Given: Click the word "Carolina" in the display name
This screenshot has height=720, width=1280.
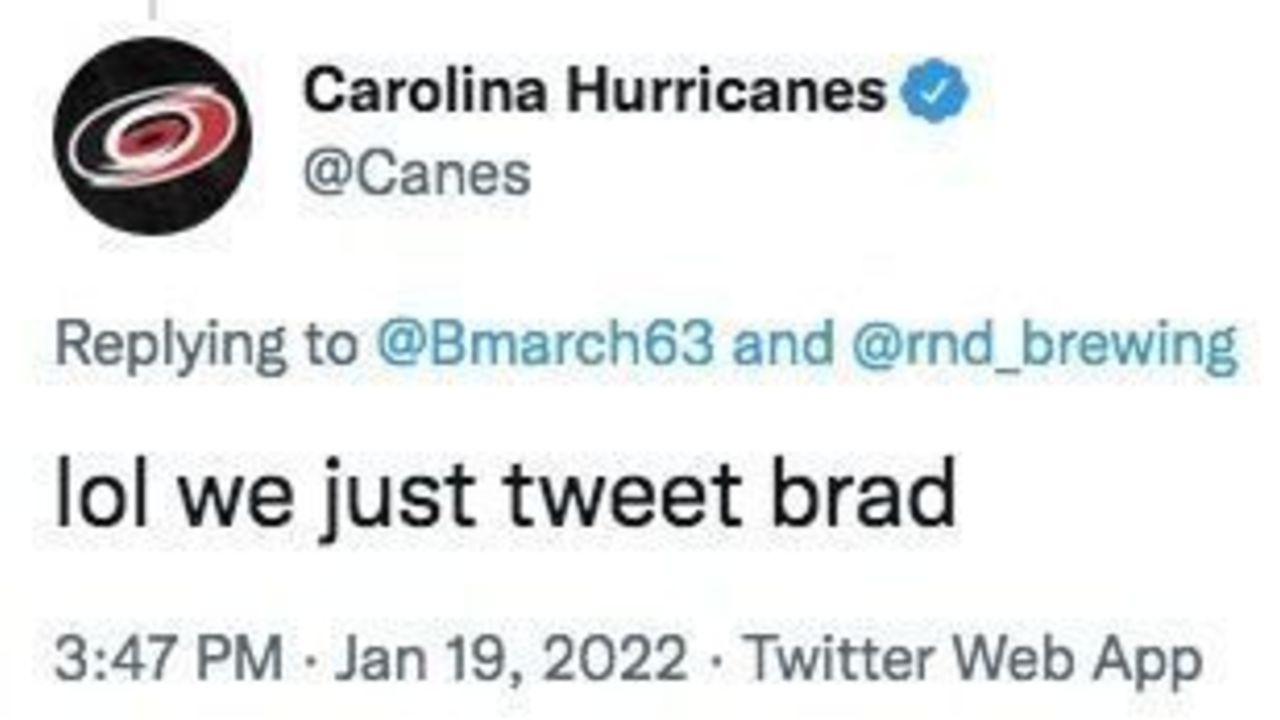Looking at the screenshot, I should click(x=425, y=93).
